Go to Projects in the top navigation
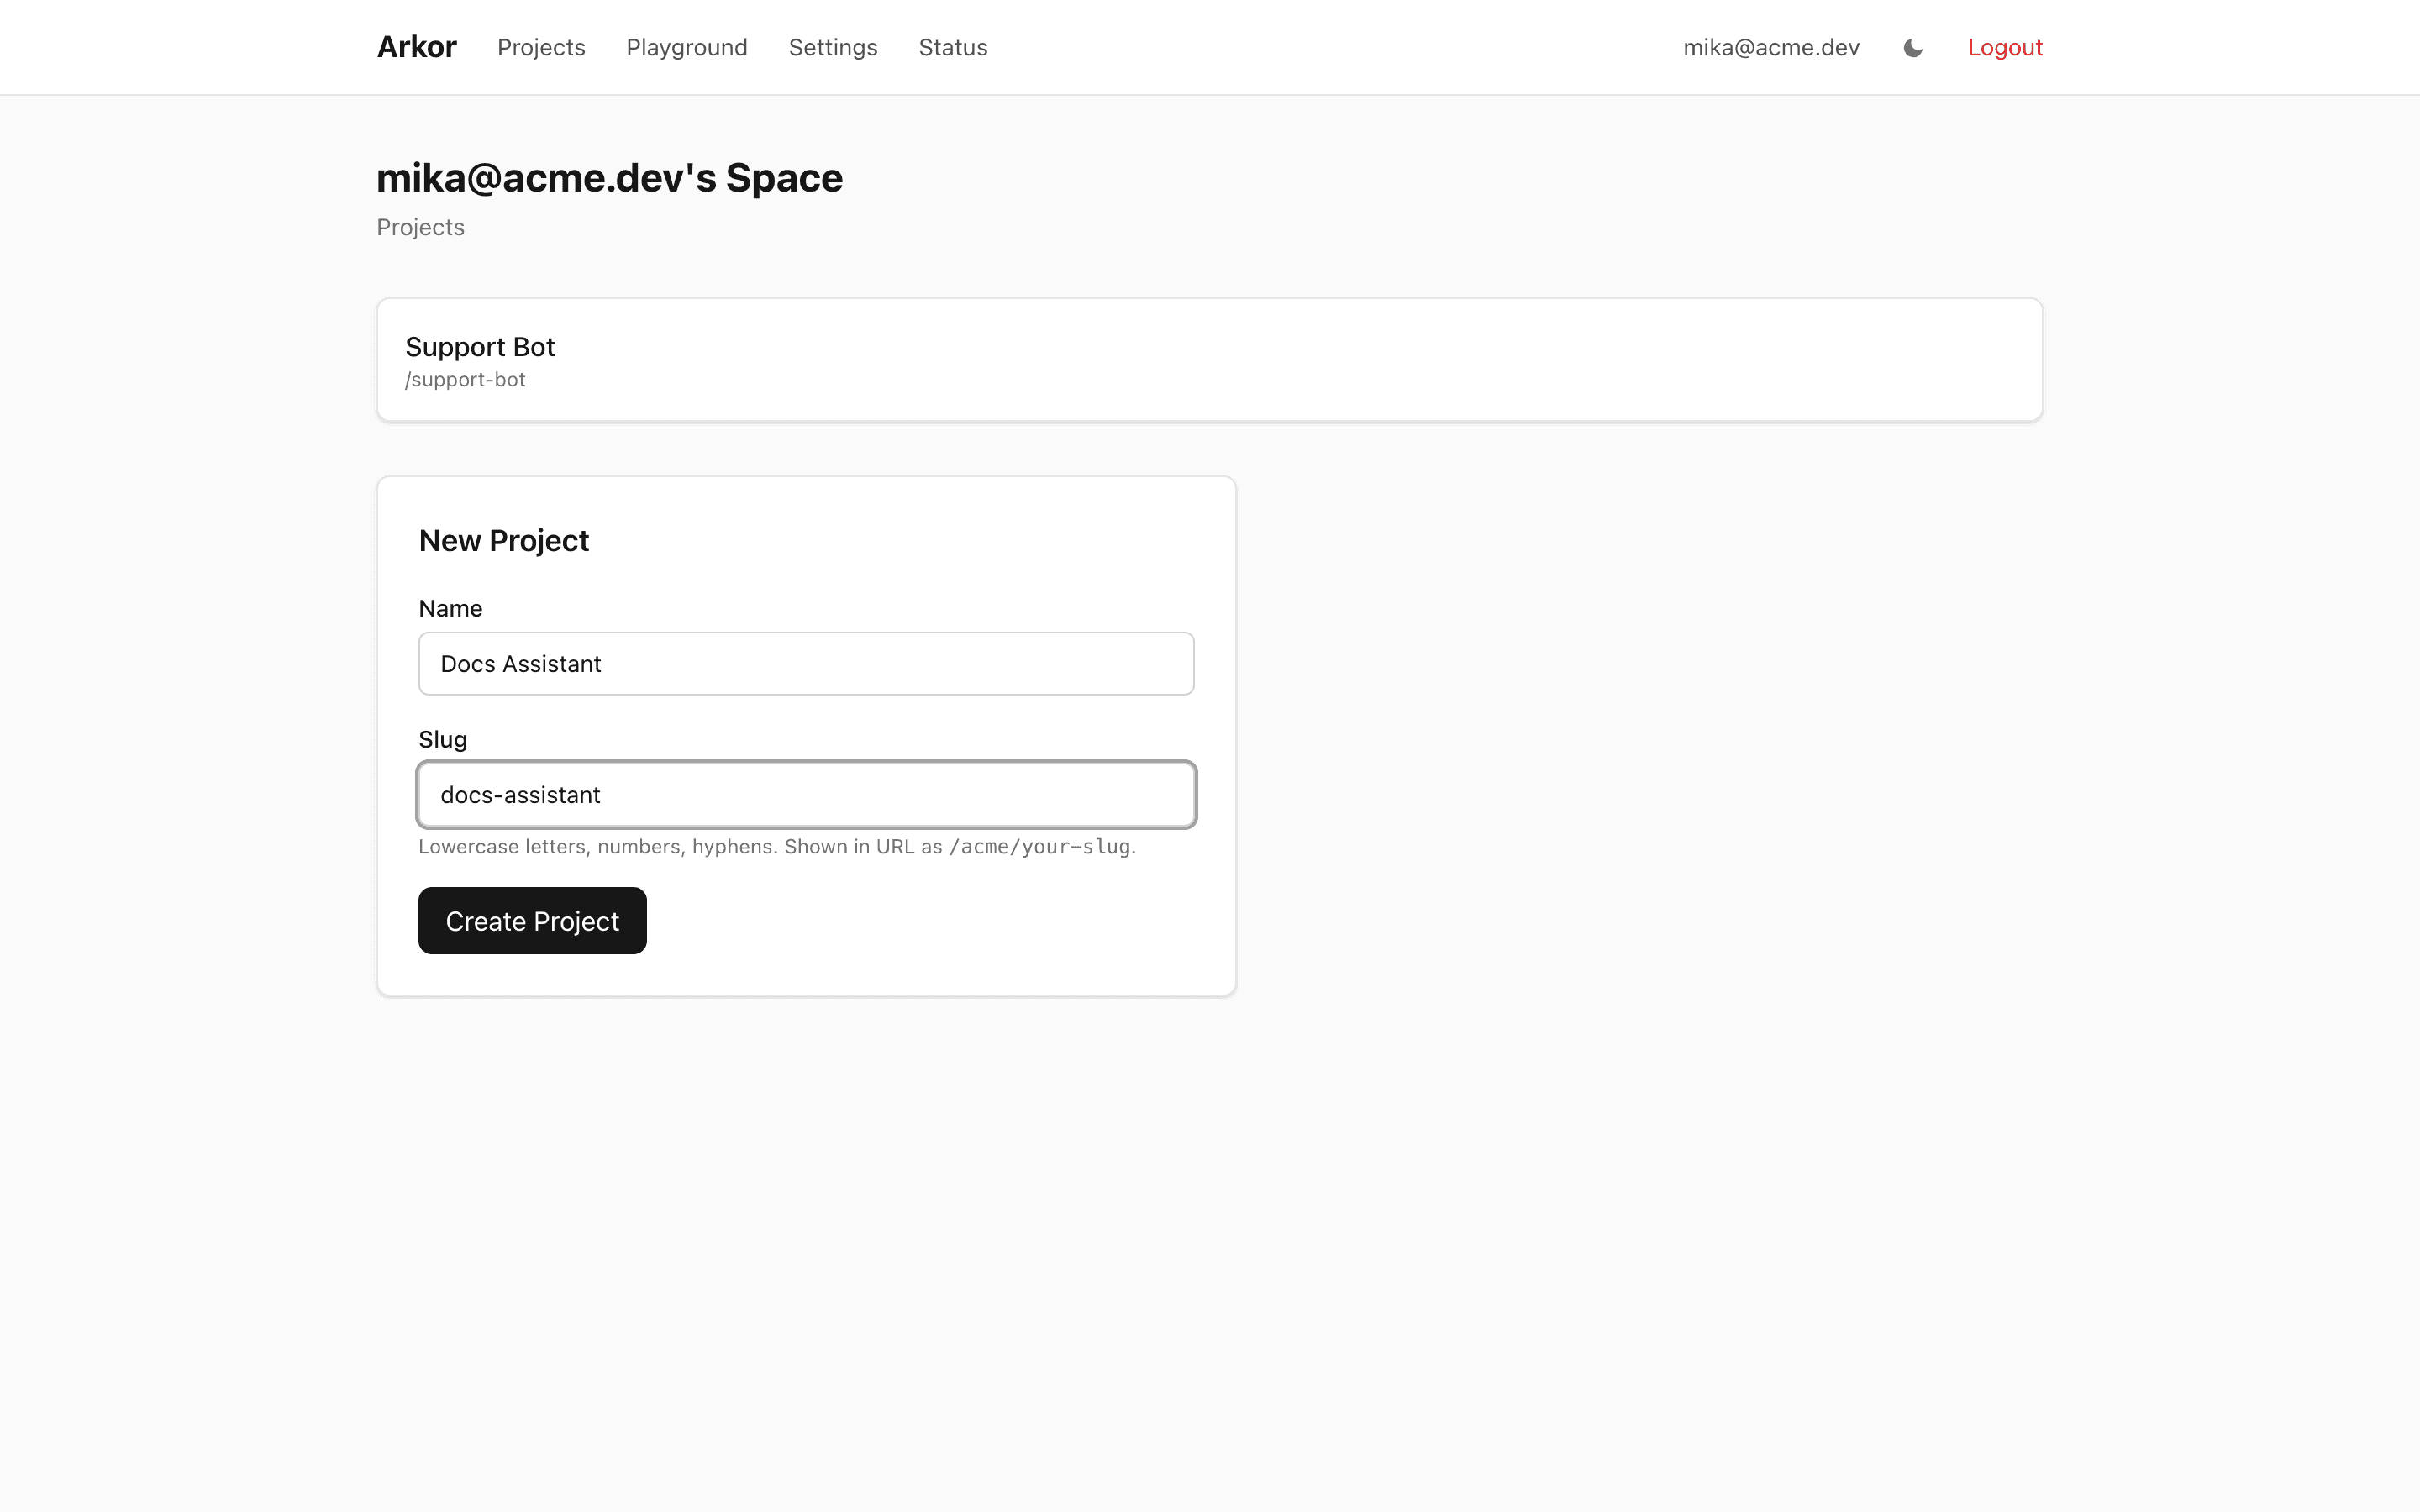The width and height of the screenshot is (2420, 1512). click(x=541, y=47)
